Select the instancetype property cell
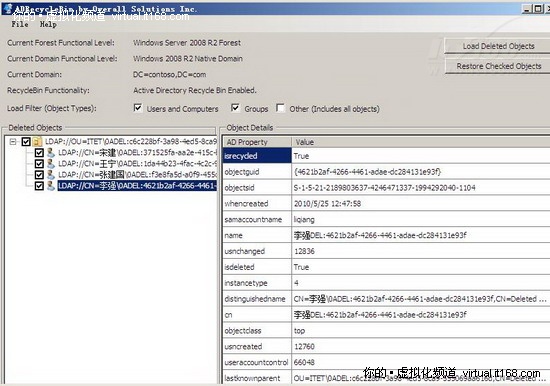Image resolution: width=550 pixels, height=386 pixels. point(257,283)
